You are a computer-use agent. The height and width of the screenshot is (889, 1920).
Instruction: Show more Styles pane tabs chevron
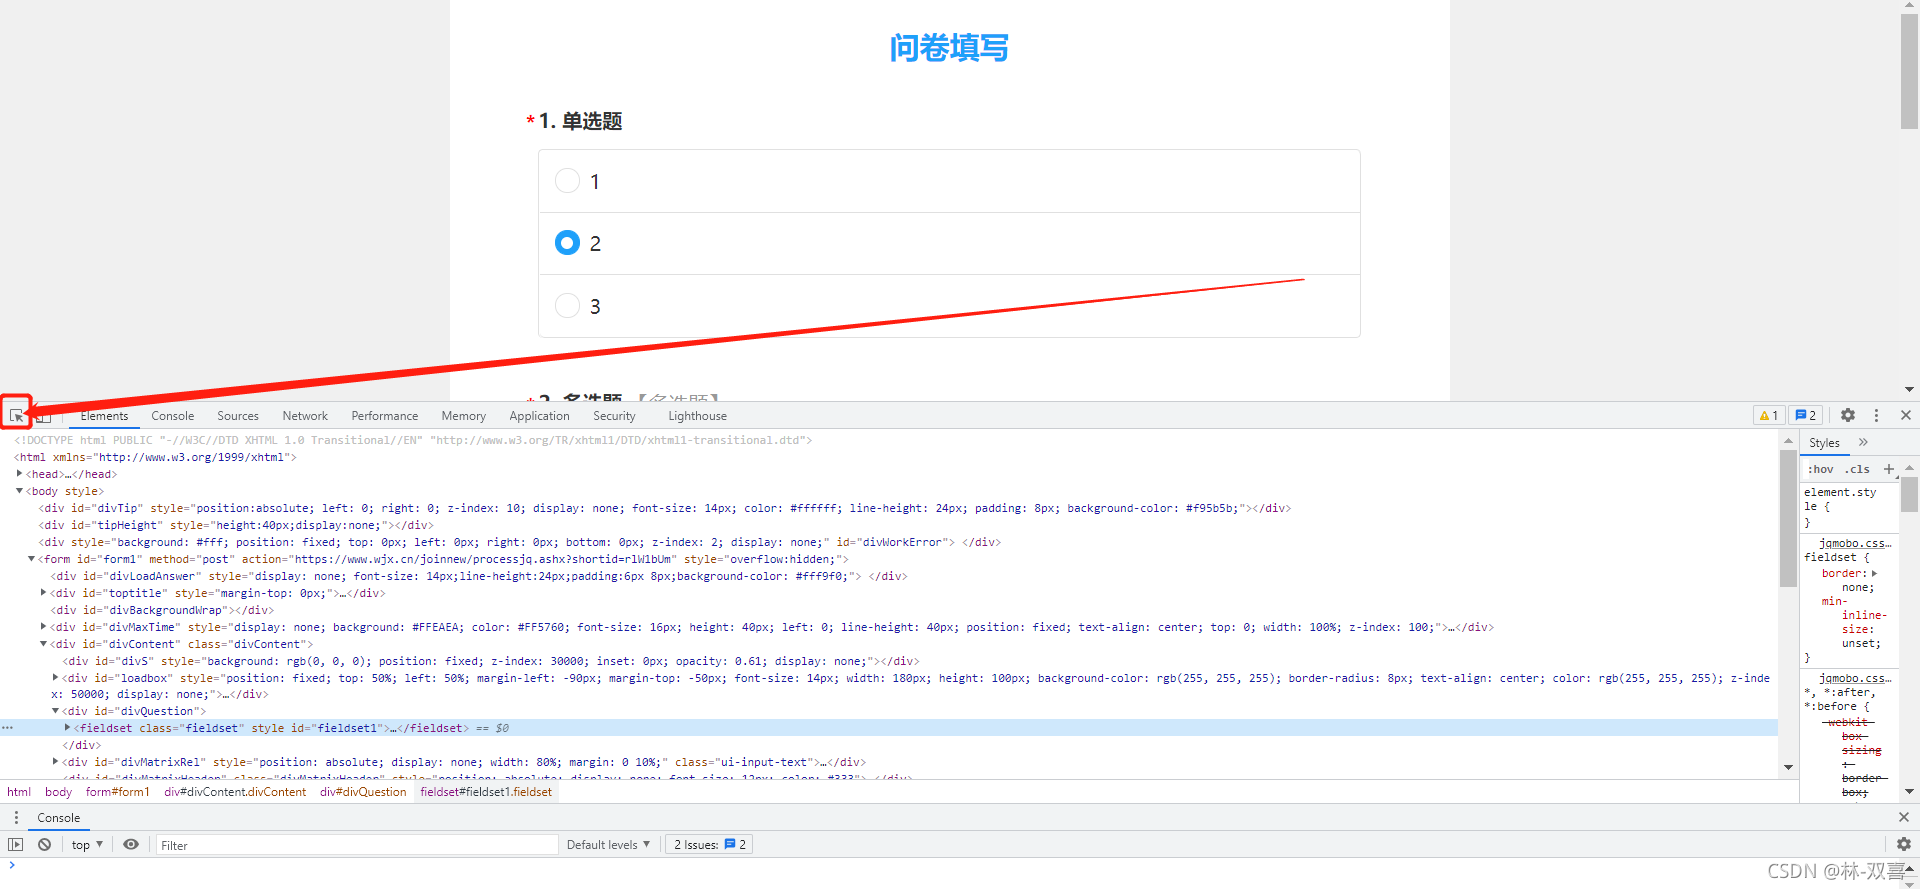point(1863,442)
